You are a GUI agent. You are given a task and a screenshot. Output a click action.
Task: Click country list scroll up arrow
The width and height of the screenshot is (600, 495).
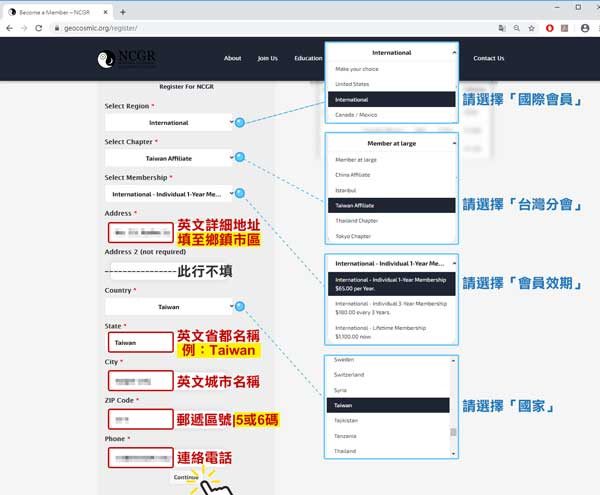453,360
